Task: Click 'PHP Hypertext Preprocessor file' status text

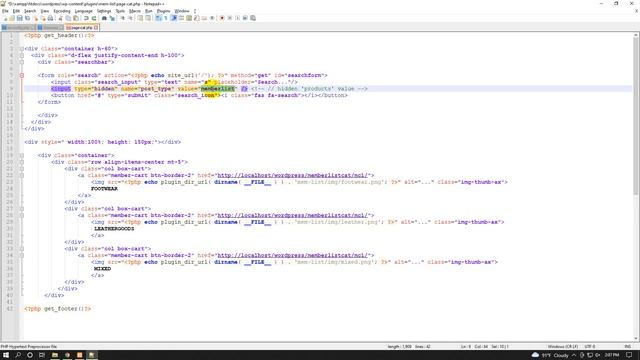Action: 29,347
